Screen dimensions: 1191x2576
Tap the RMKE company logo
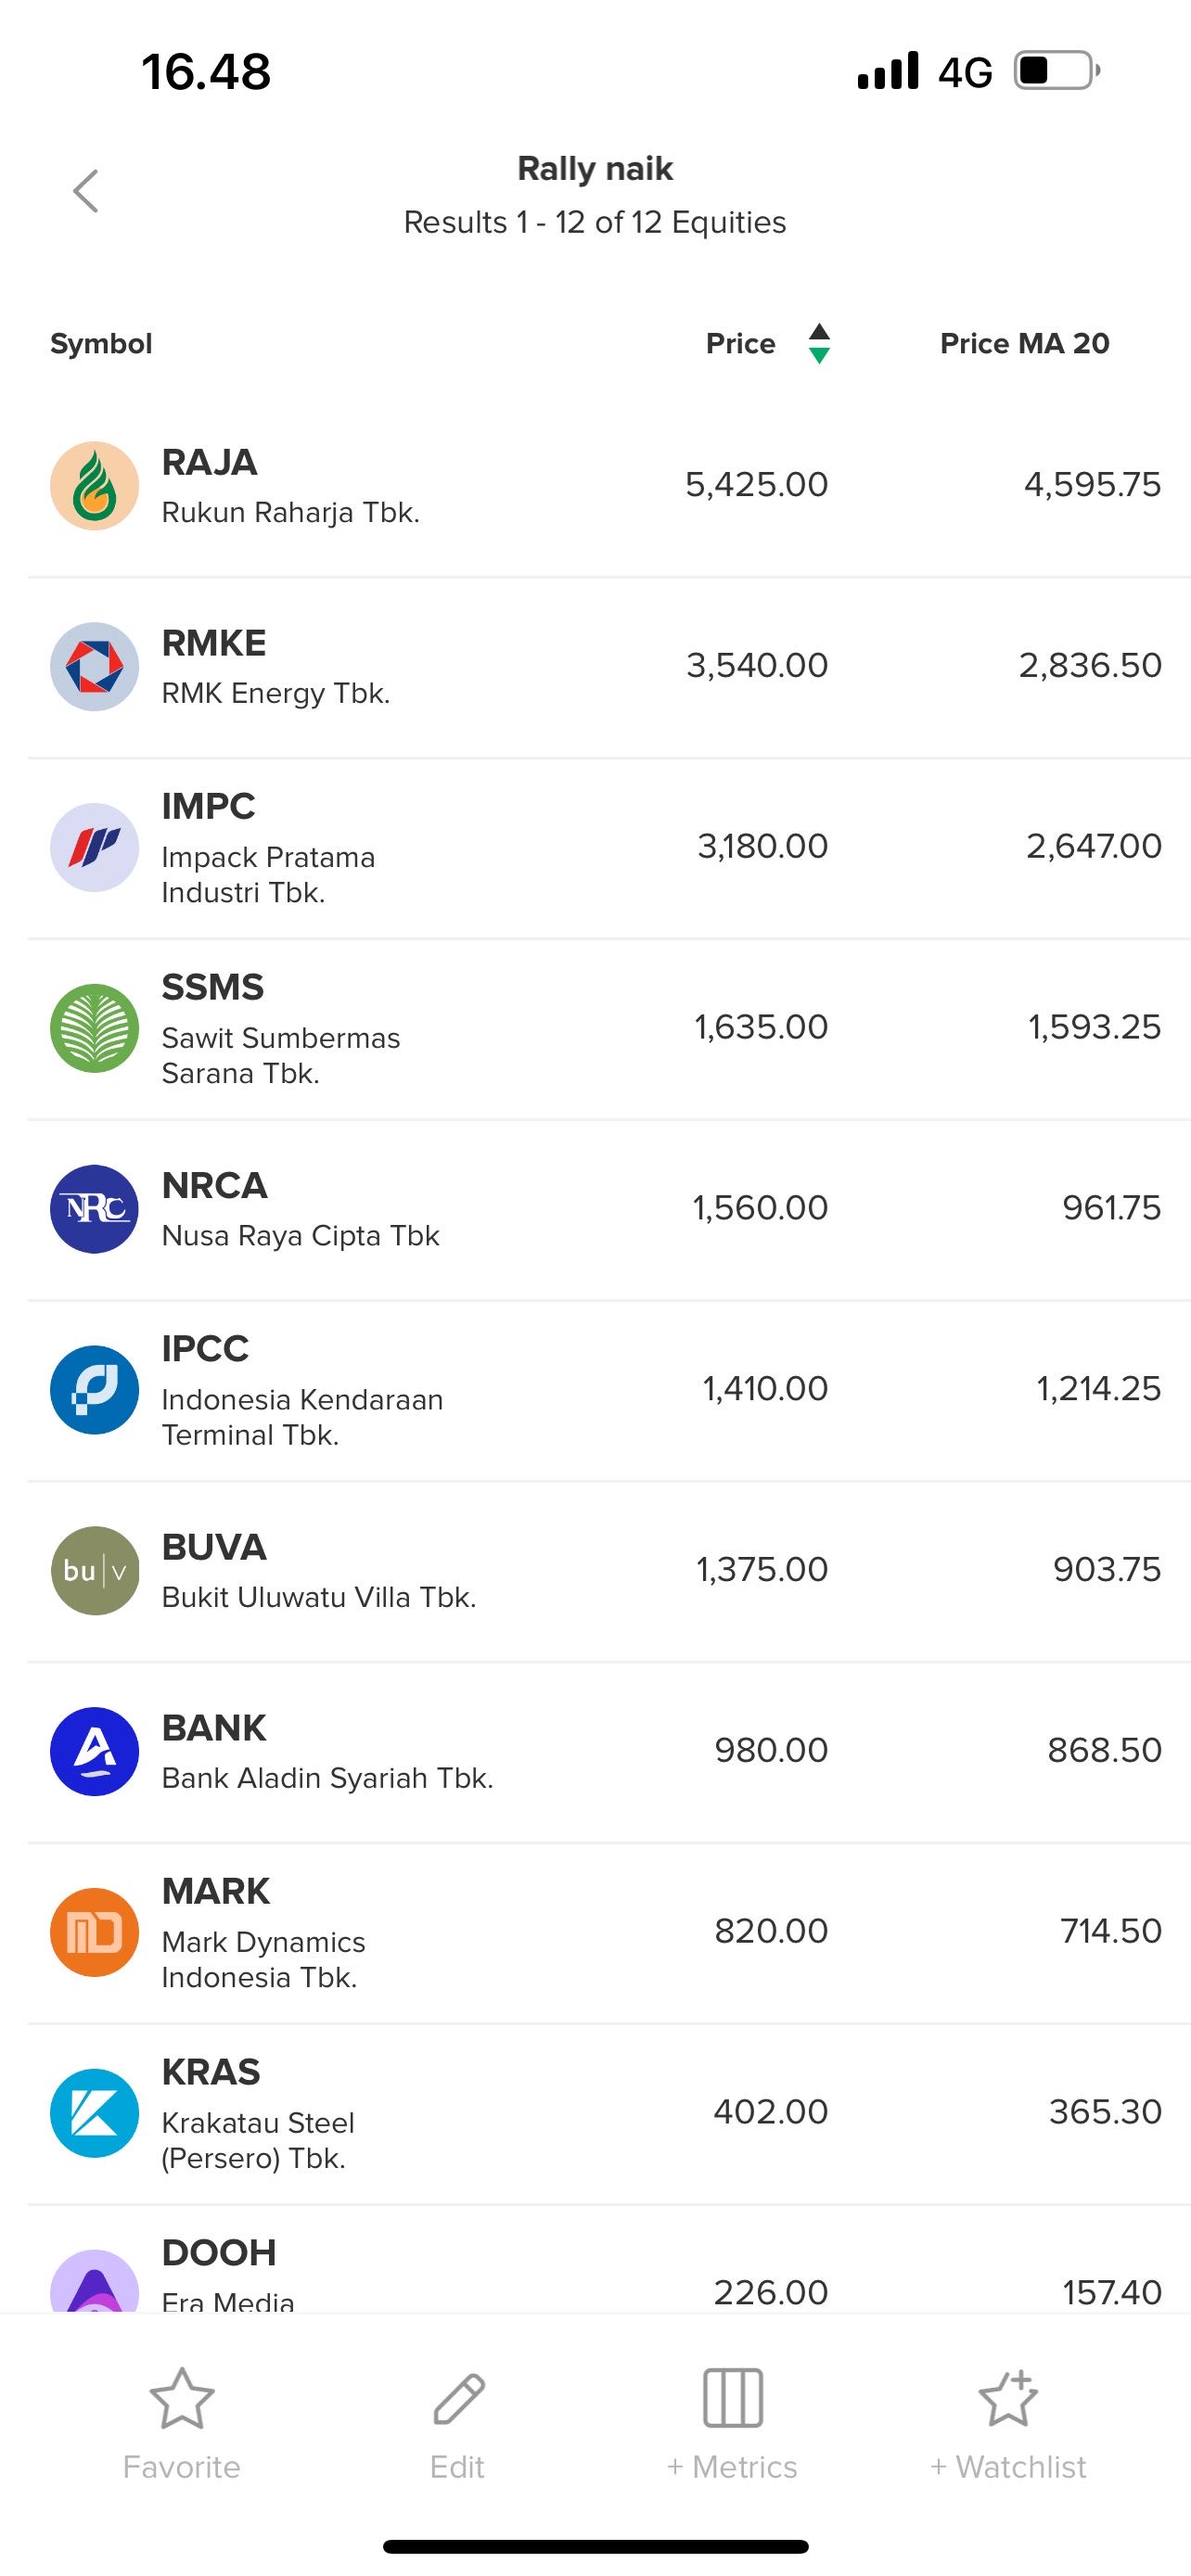(94, 667)
